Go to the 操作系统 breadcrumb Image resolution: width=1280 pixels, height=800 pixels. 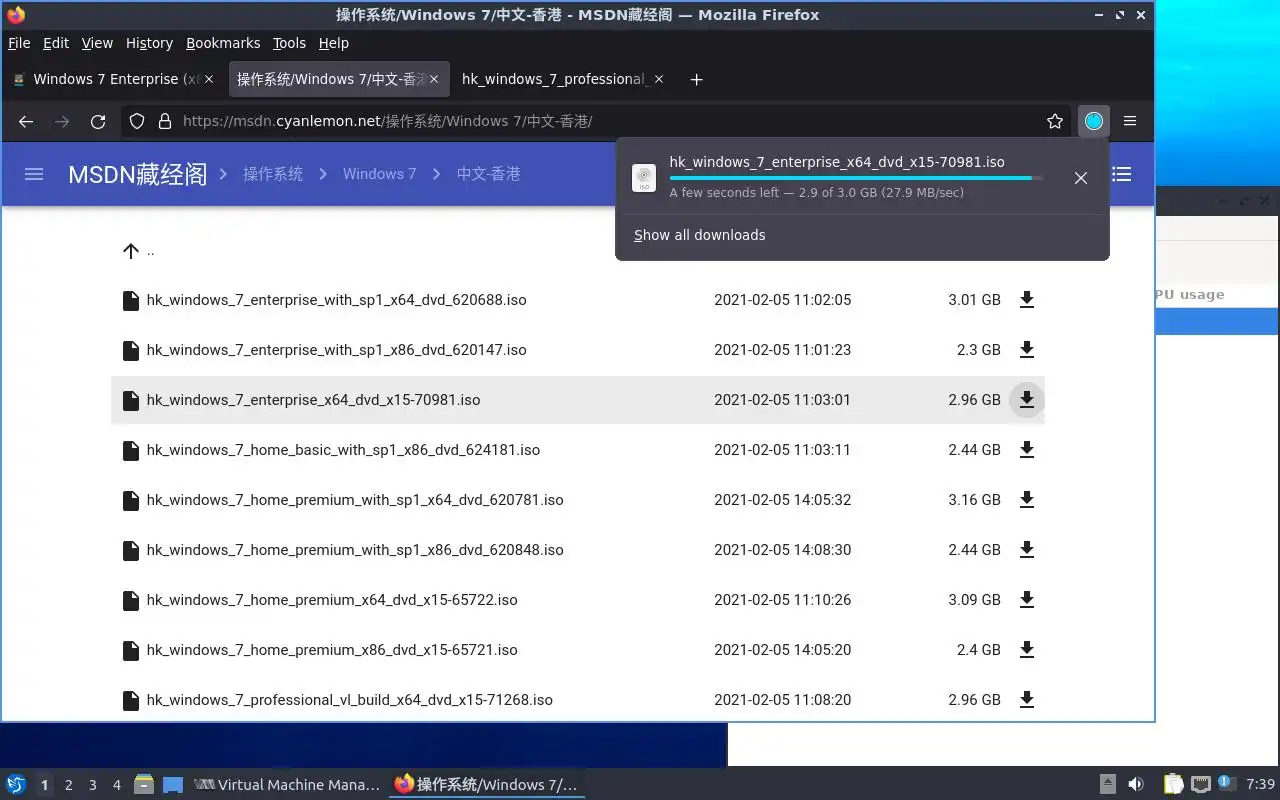(273, 174)
